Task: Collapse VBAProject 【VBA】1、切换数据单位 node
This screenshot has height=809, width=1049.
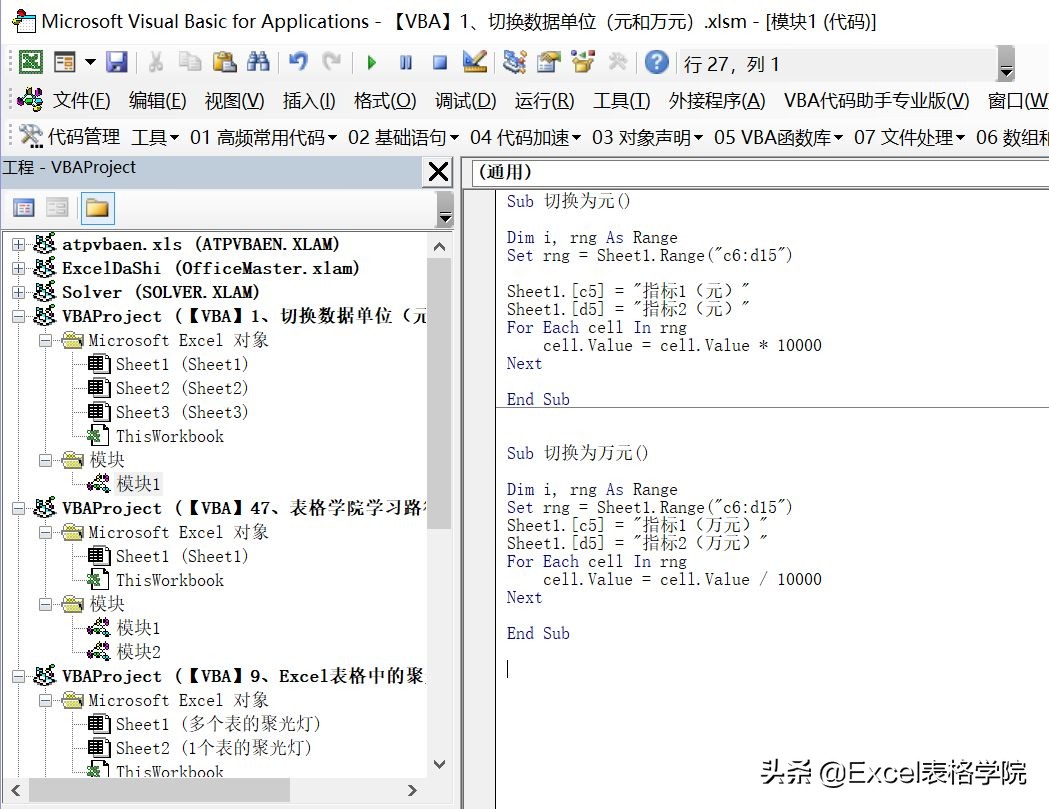Action: (19, 317)
